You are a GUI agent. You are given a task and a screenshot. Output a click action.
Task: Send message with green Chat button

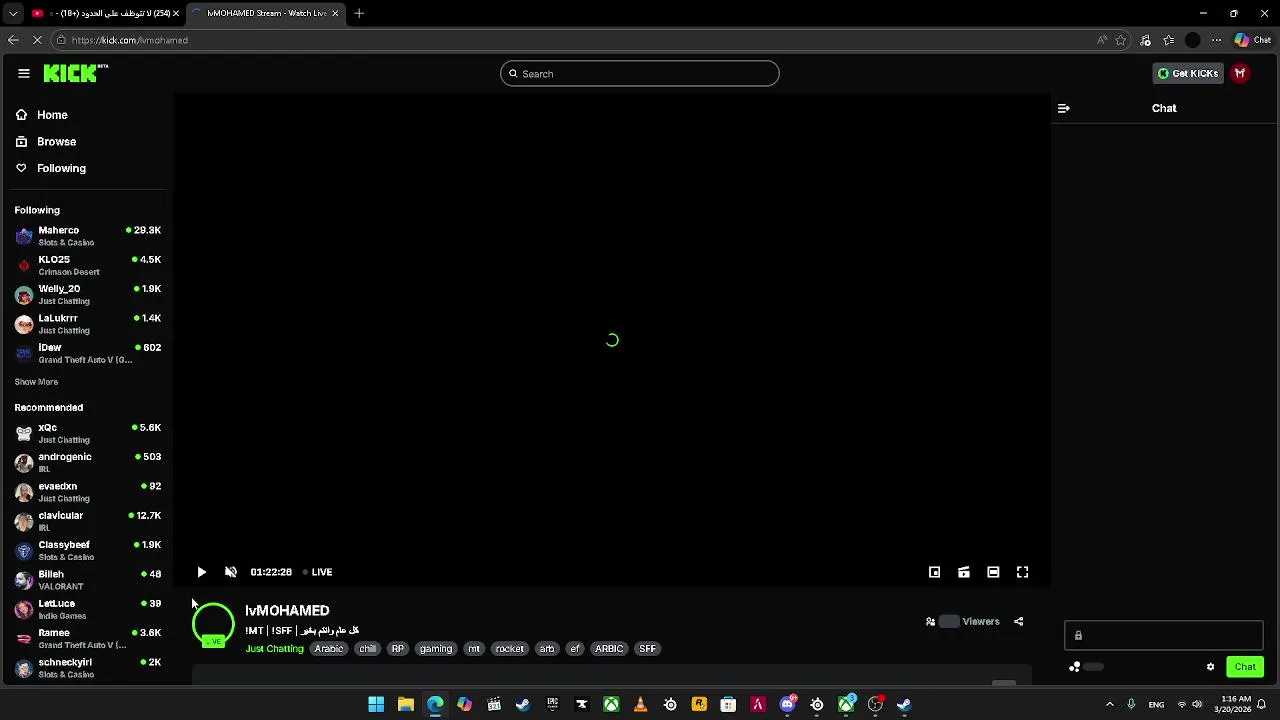click(1245, 667)
